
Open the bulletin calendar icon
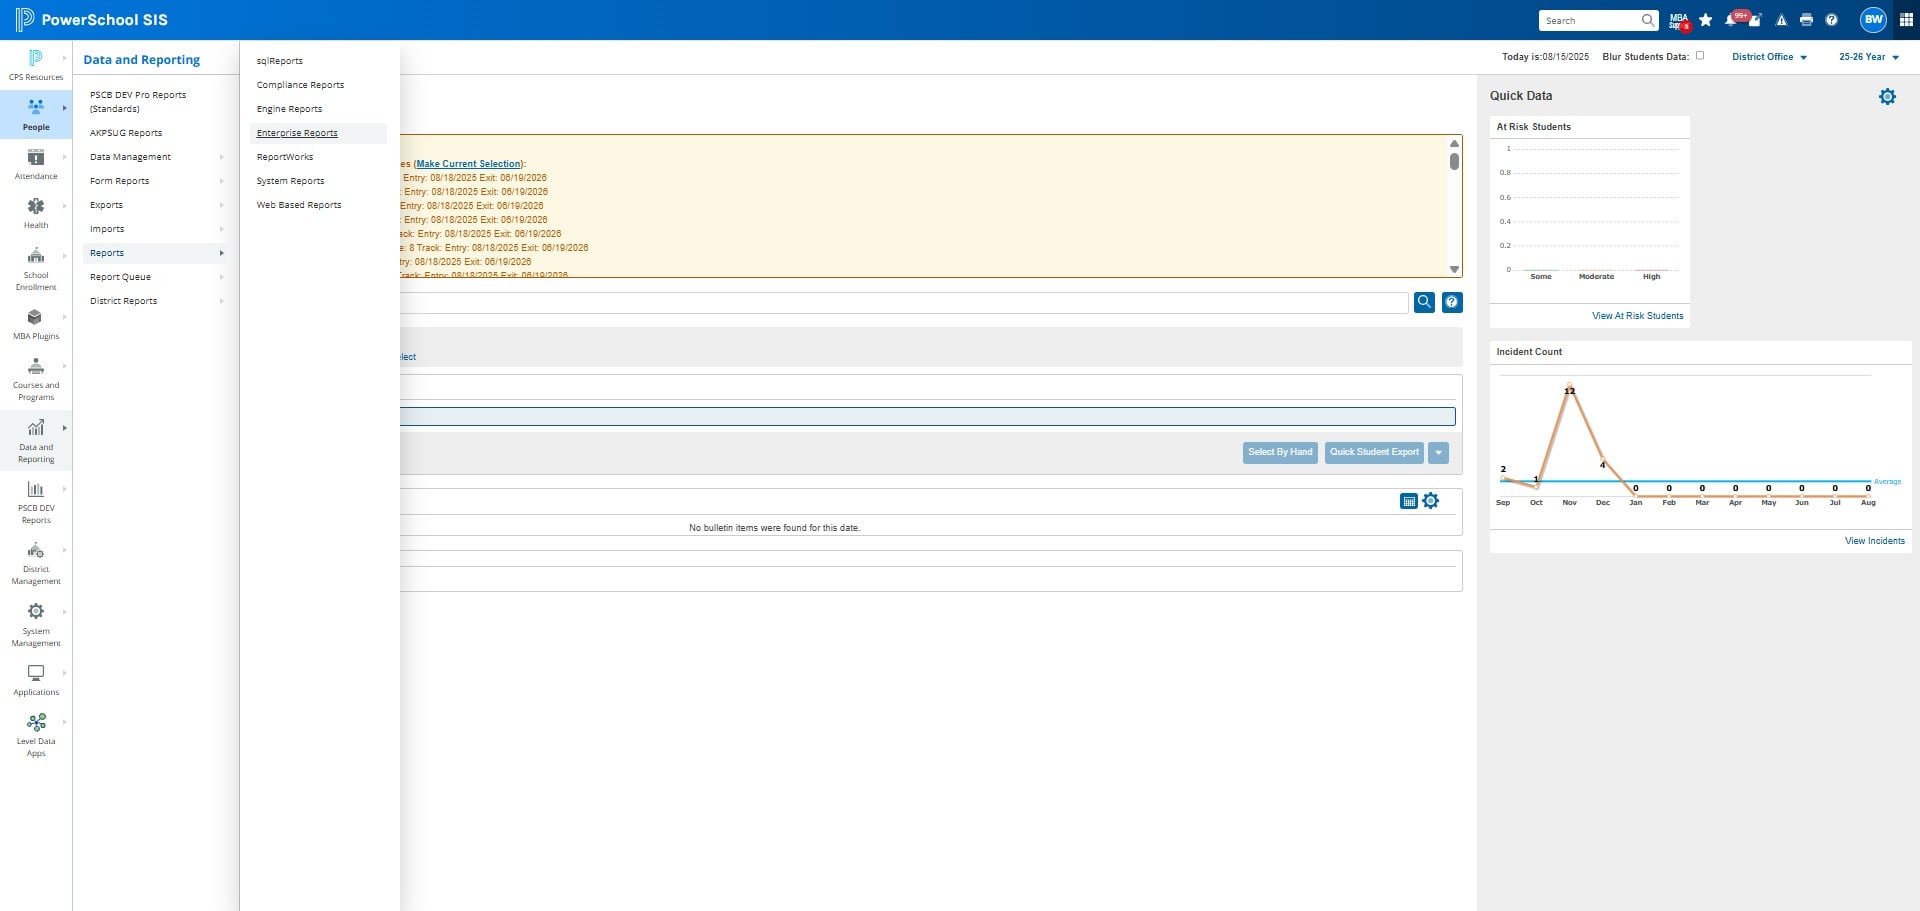[x=1409, y=501]
